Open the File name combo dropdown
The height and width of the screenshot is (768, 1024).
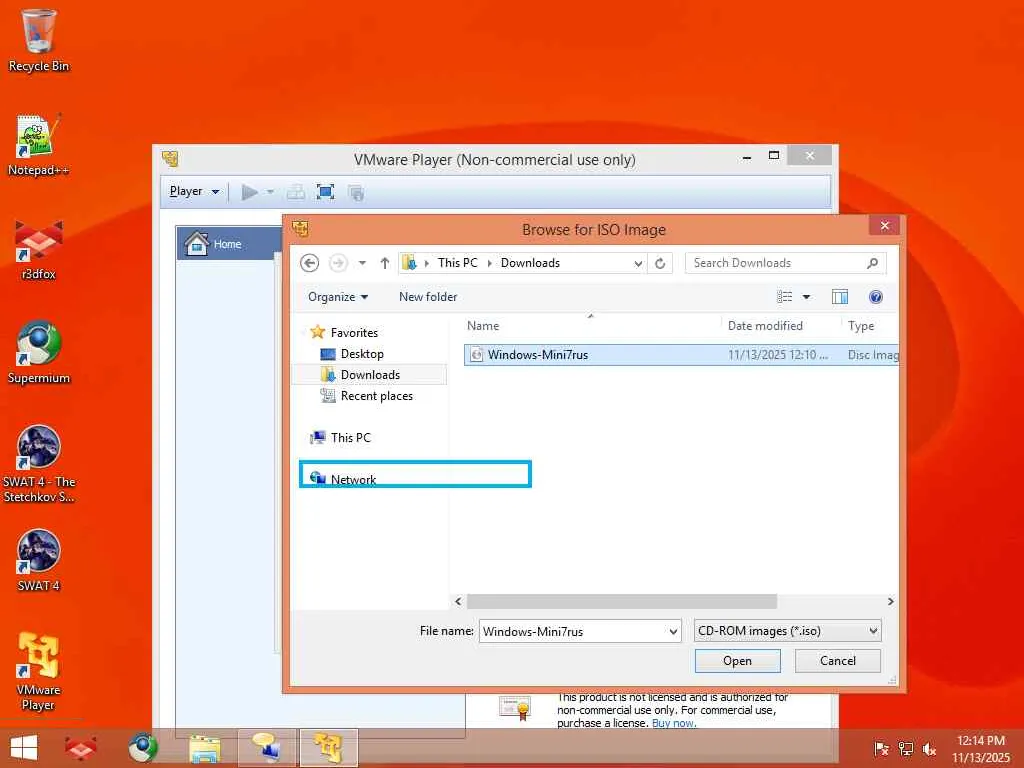(673, 632)
